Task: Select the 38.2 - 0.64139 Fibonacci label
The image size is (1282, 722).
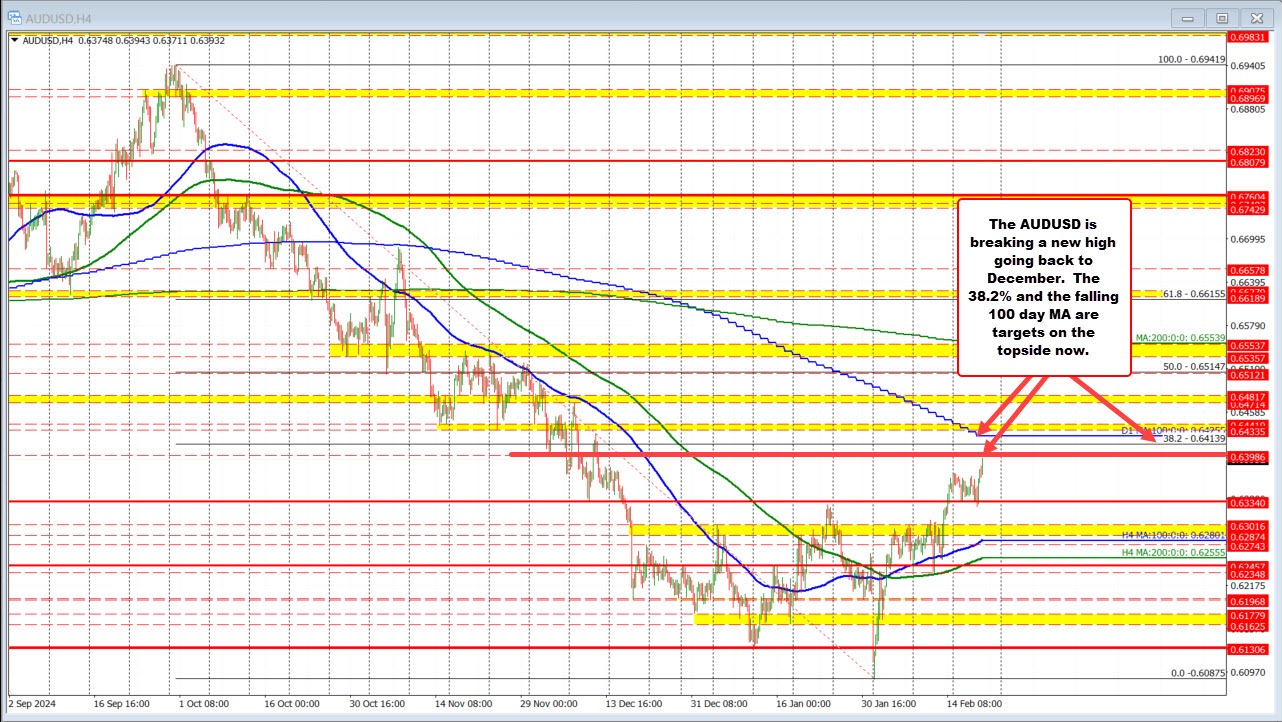Action: pos(1193,439)
